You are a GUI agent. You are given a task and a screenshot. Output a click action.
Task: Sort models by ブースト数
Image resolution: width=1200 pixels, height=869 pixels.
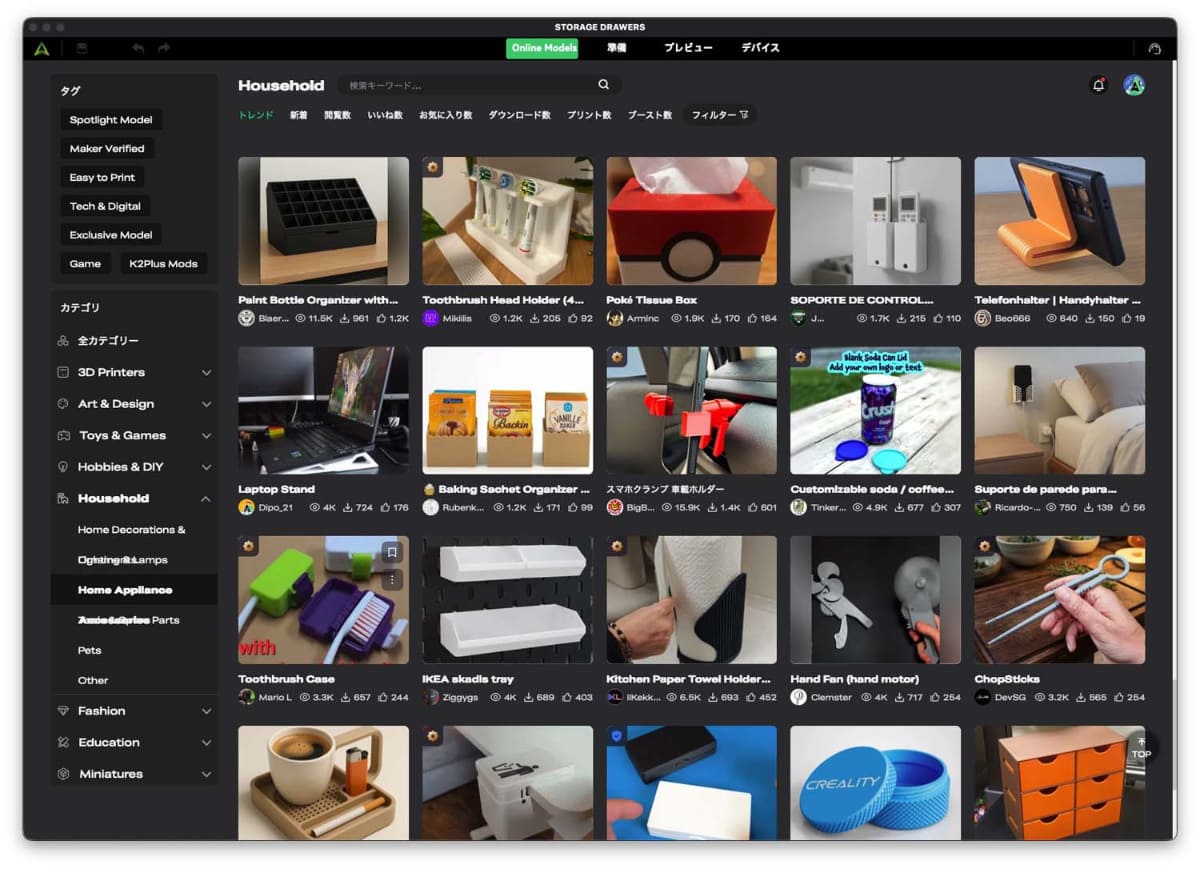tap(649, 115)
